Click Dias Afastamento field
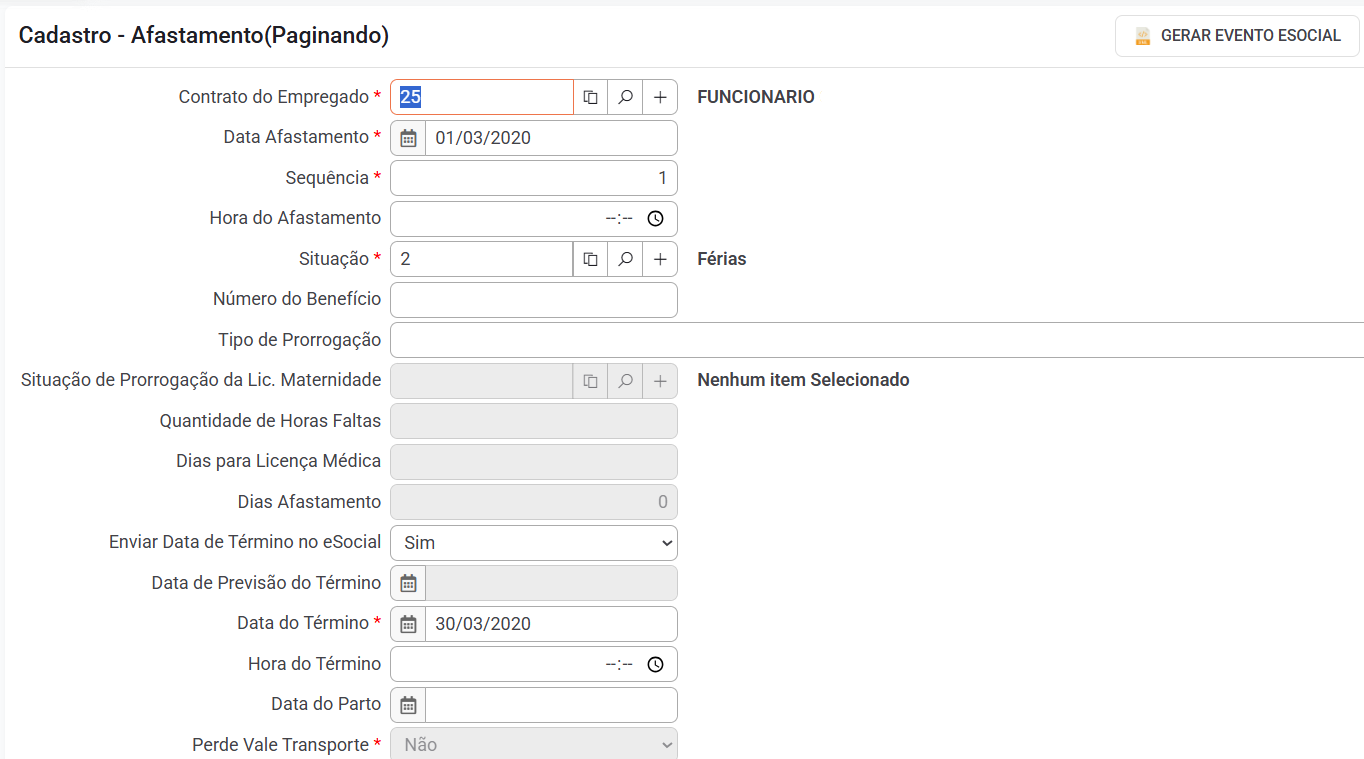This screenshot has height=759, width=1364. tap(534, 502)
